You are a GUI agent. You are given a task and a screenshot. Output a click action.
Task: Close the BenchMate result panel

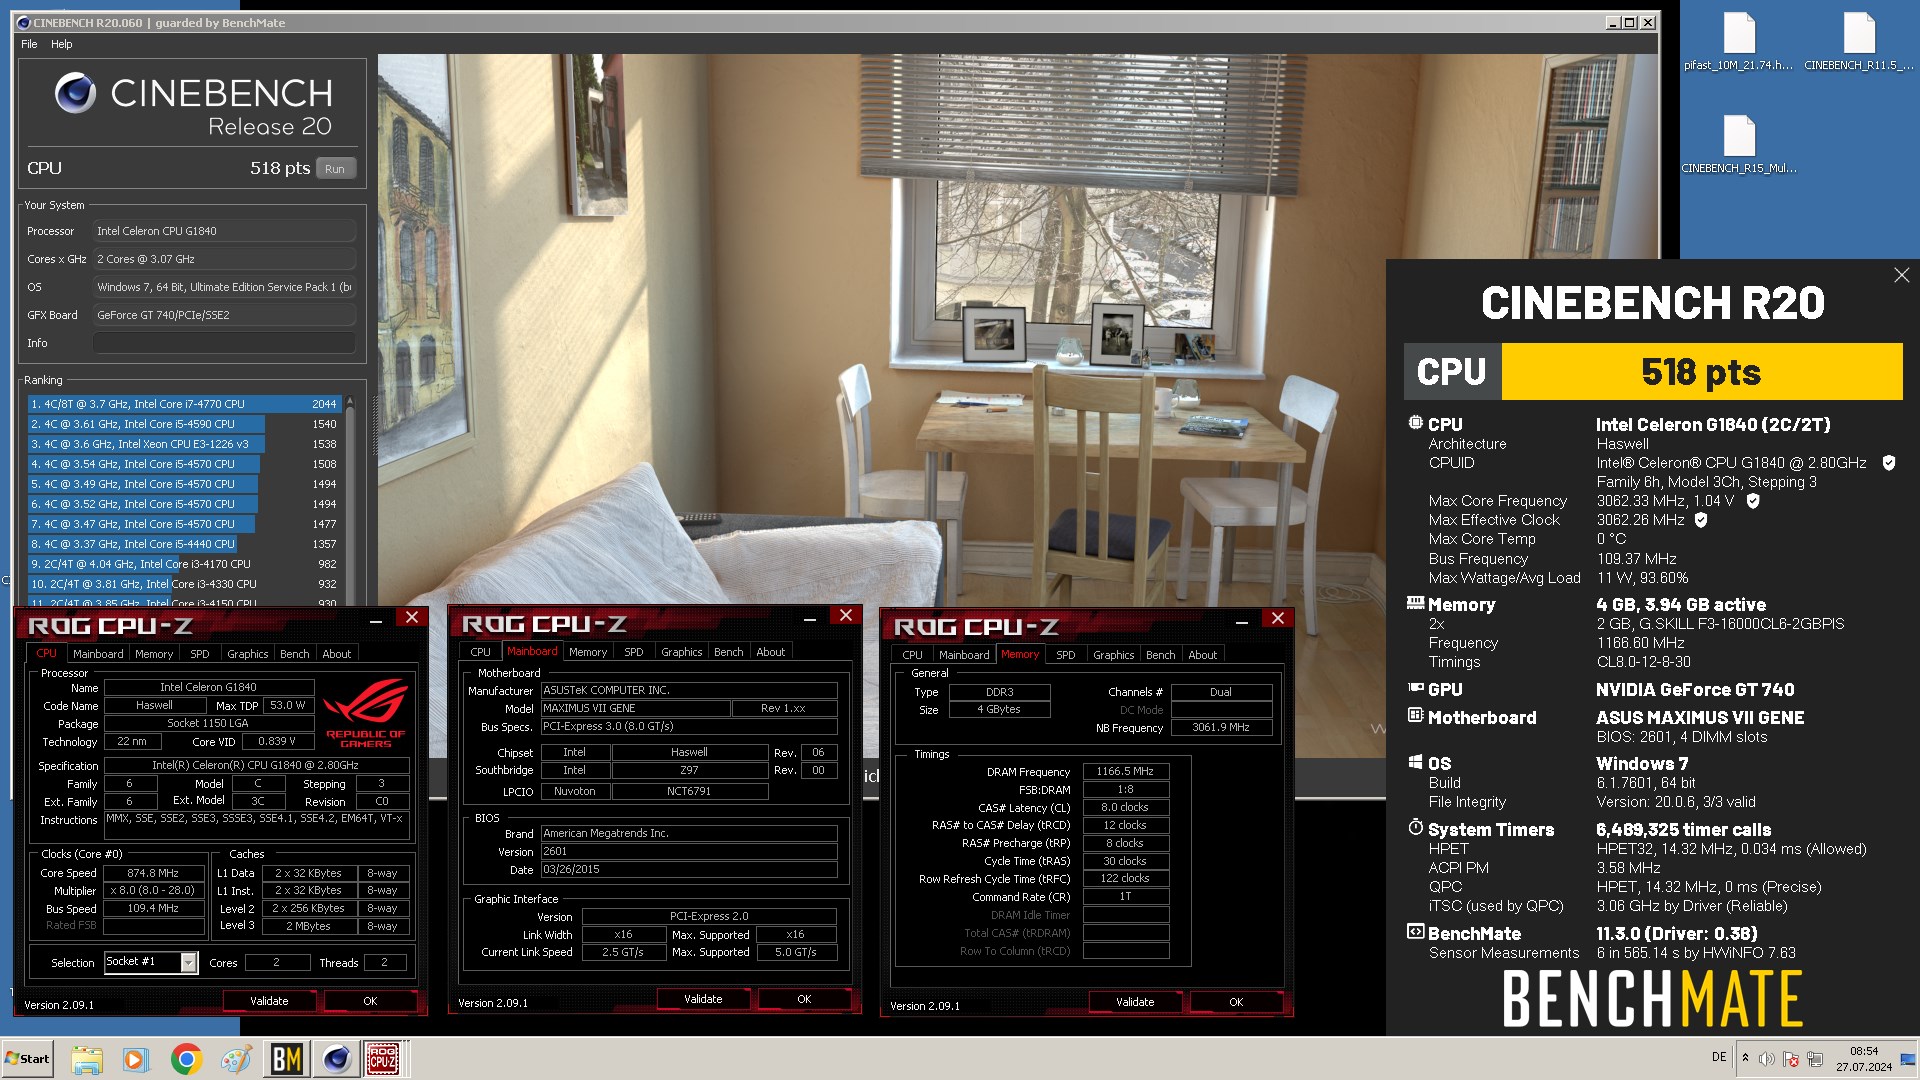(x=1901, y=275)
